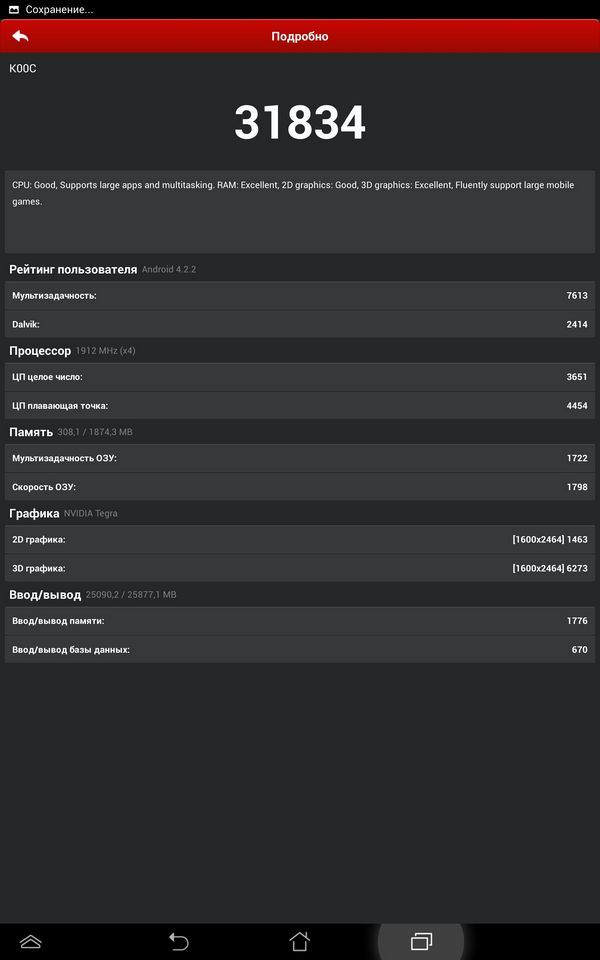Select the 2D графика result row
The image size is (600, 960).
point(300,539)
